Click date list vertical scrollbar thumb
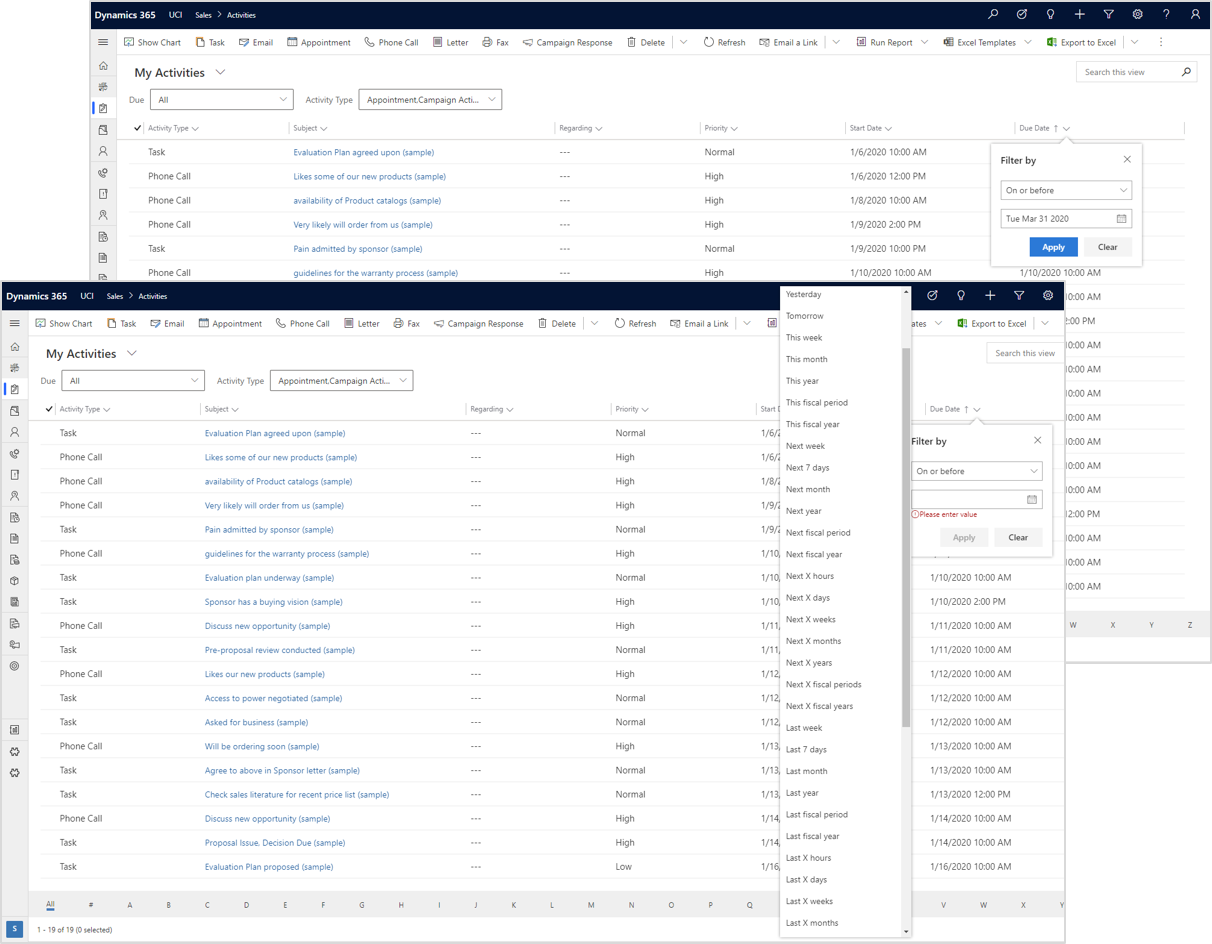This screenshot has width=1212, height=944. coord(906,537)
